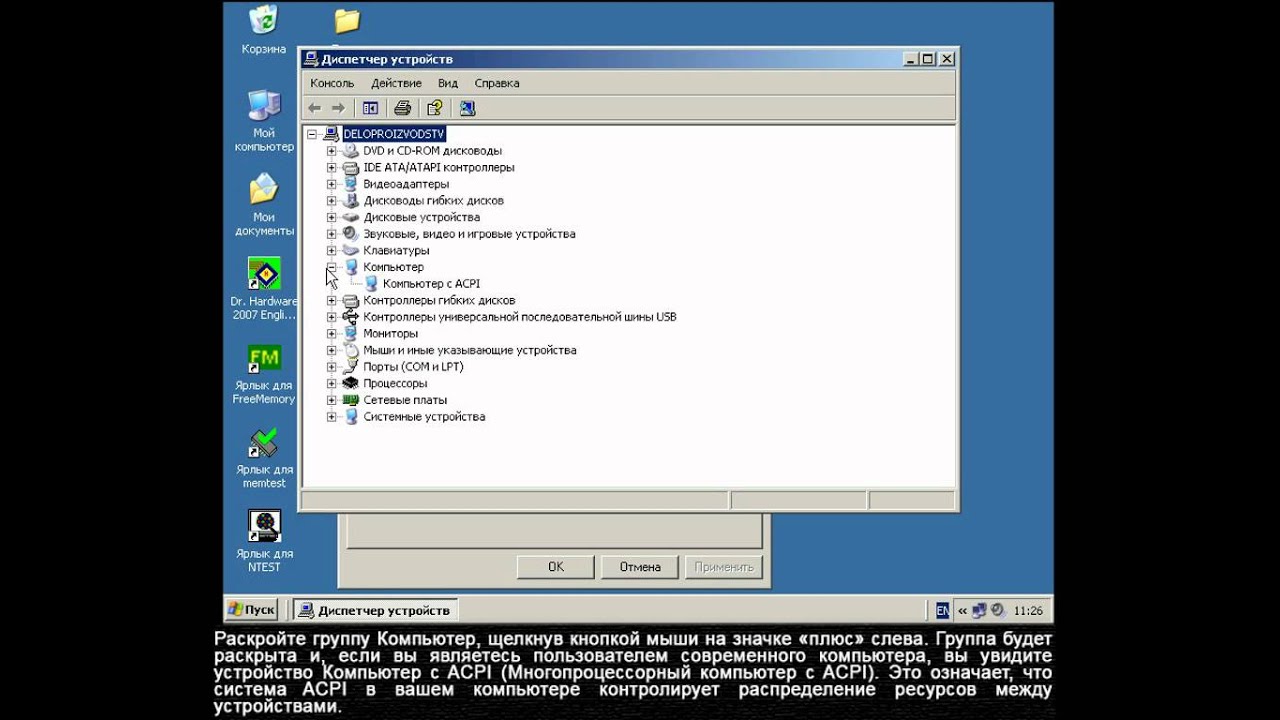
Task: Click the volume icon in system tray
Action: click(x=997, y=610)
